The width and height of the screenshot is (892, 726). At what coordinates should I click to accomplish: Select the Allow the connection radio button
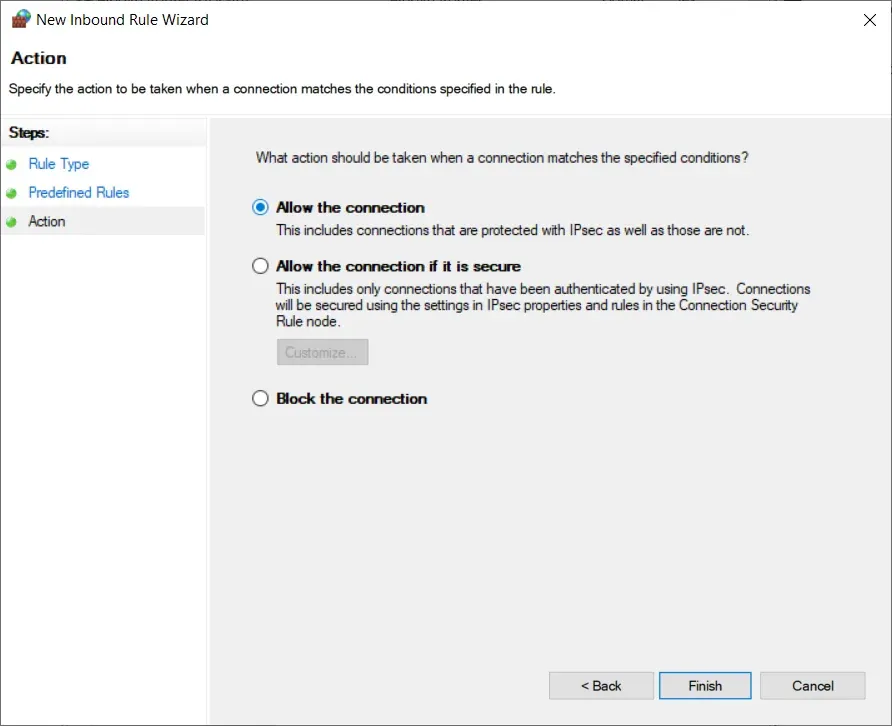coord(260,208)
